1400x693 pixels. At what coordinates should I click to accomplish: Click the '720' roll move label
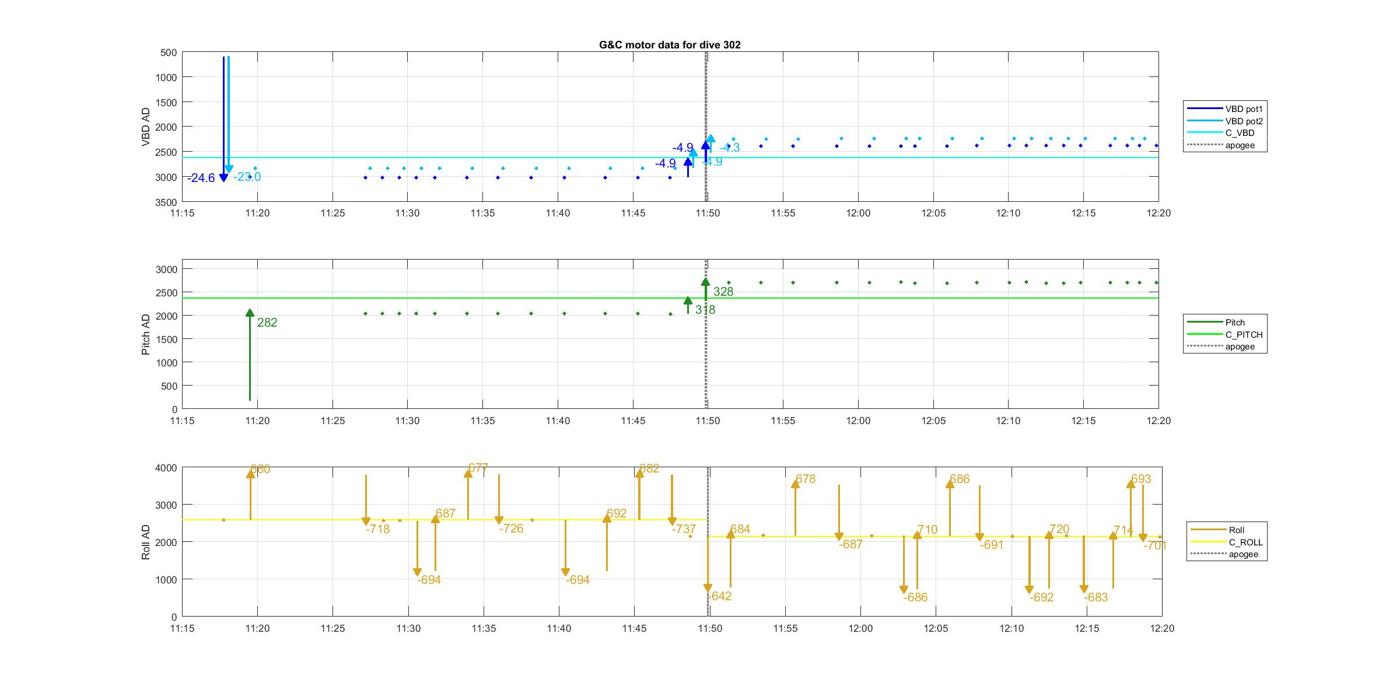(x=1059, y=530)
